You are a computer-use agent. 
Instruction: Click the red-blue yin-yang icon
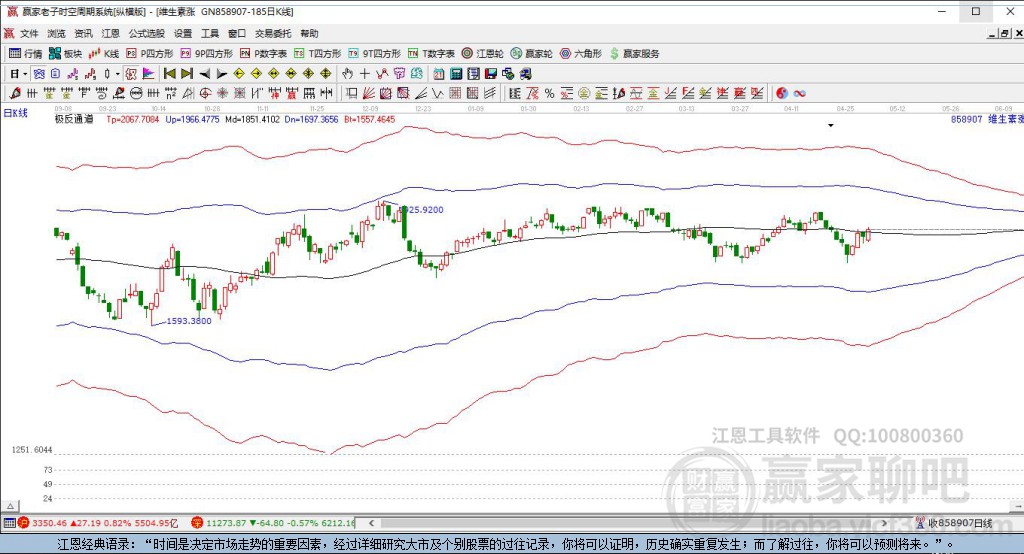[x=782, y=93]
